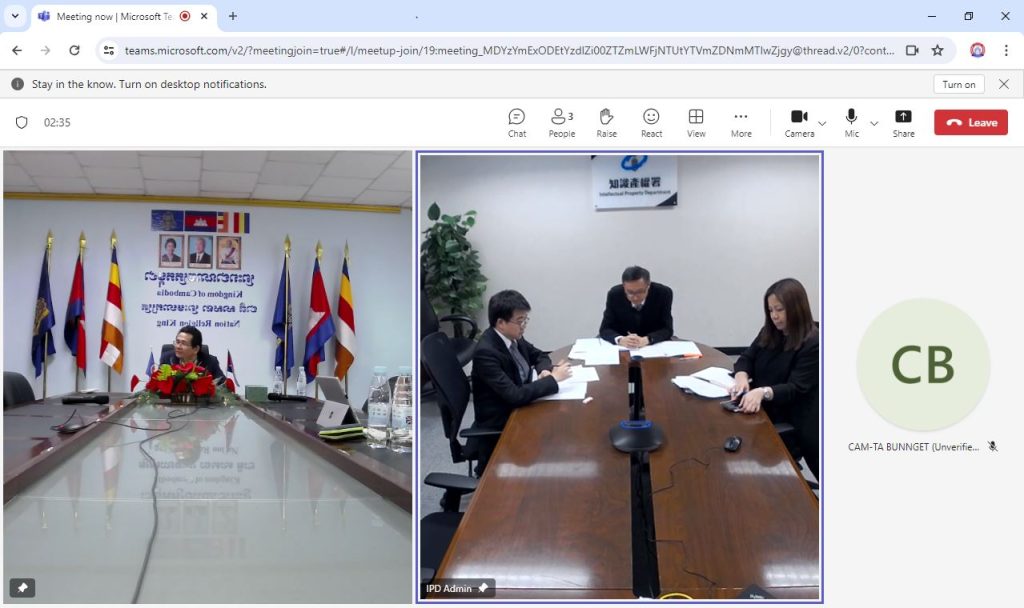
Task: Leave the meeting
Action: pyautogui.click(x=970, y=122)
